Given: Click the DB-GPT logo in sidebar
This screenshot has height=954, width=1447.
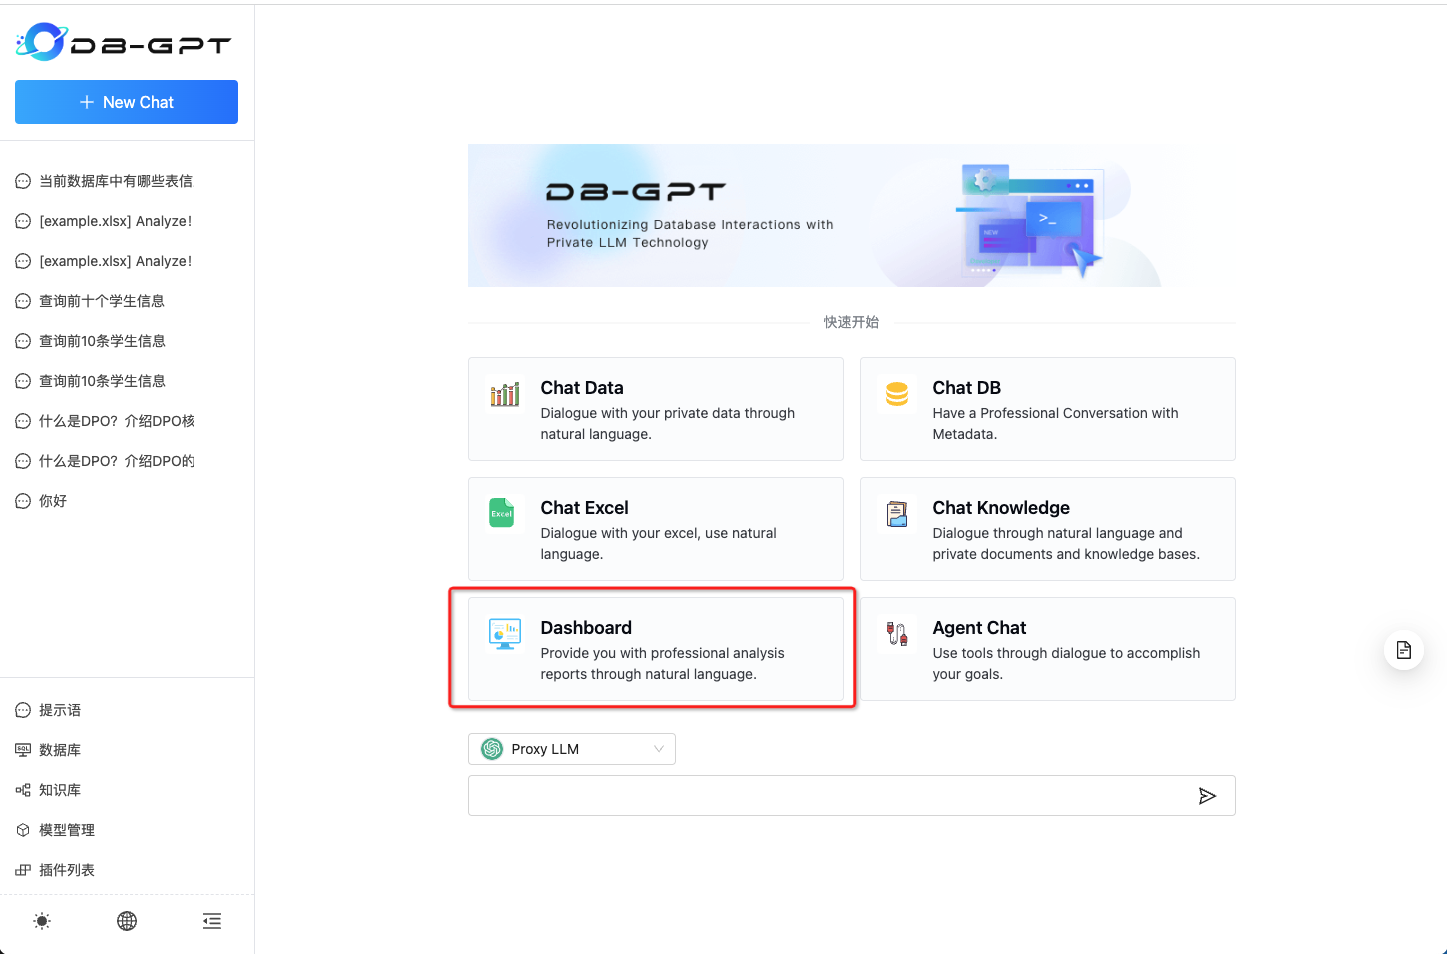Looking at the screenshot, I should pos(123,42).
